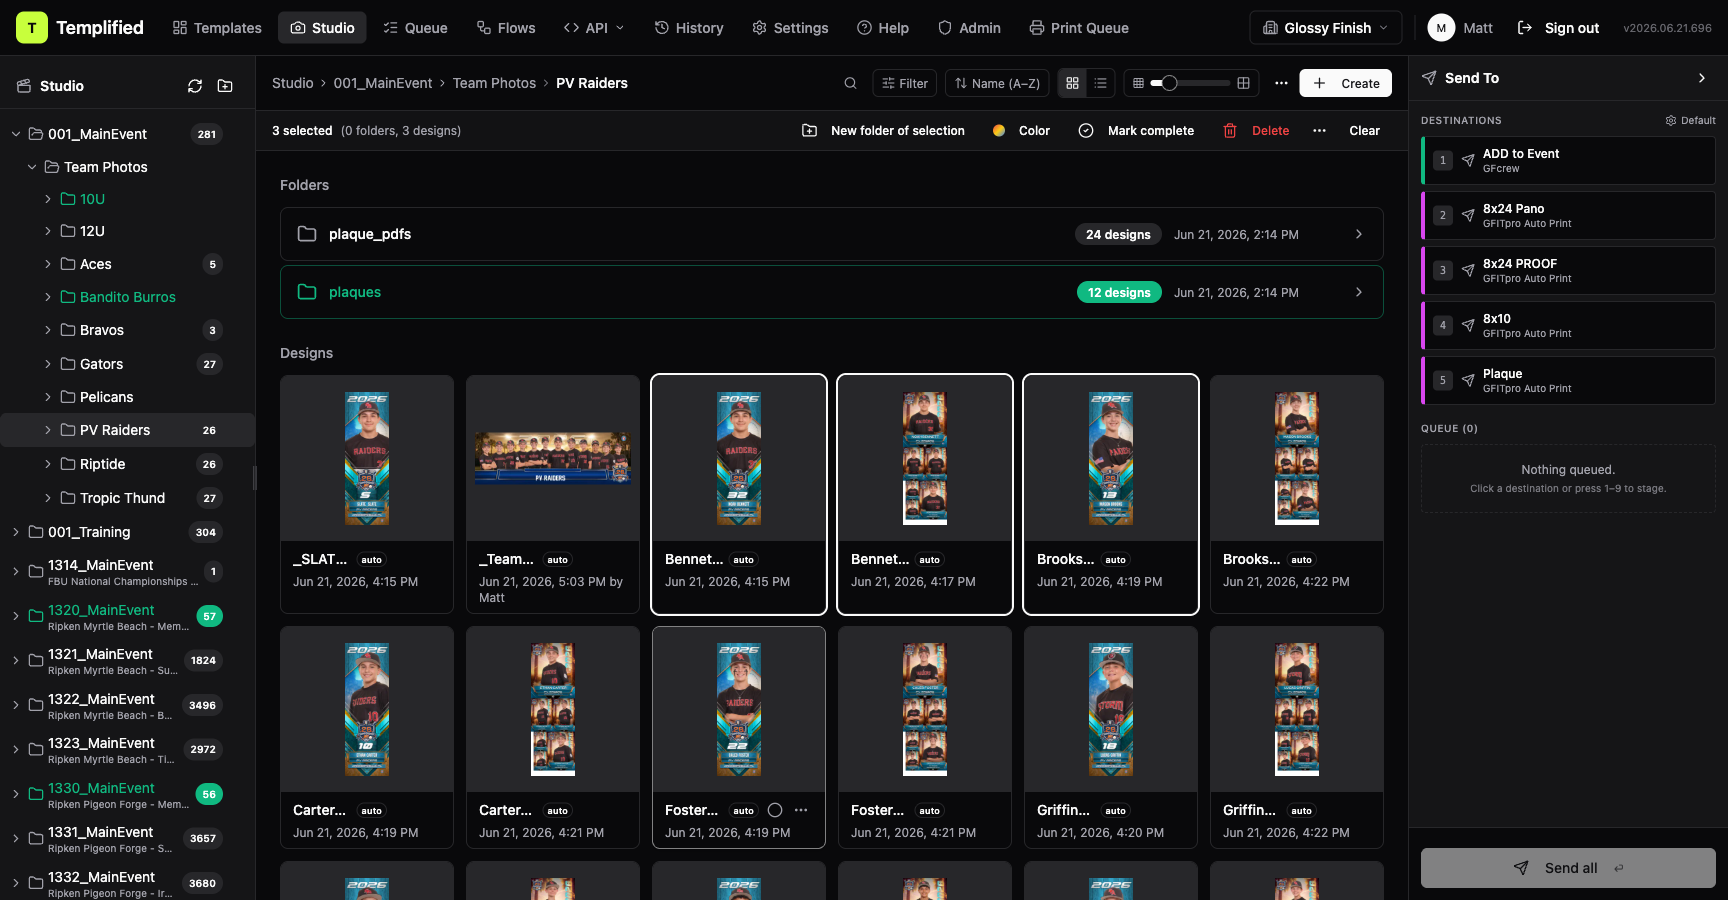Screen dimensions: 1728x900
Task: Select the _SLAT... design thumbnail
Action: [367, 458]
